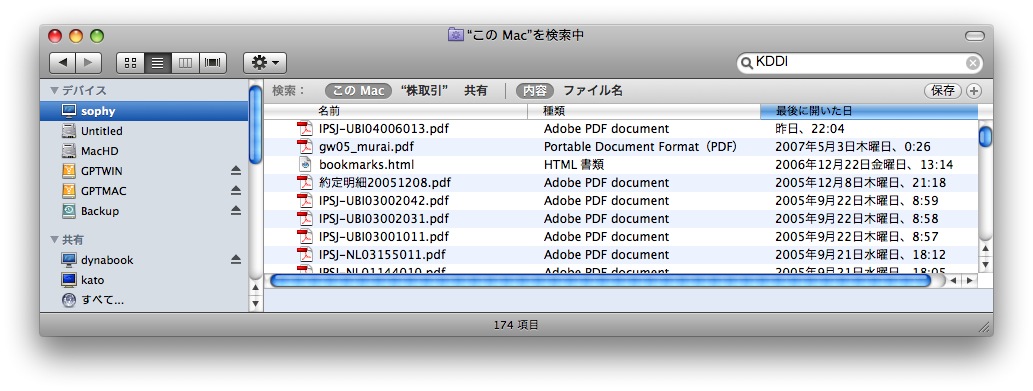Click the results horizontal scrollbar thumb
This screenshot has height=391, width=1033.
601,280
